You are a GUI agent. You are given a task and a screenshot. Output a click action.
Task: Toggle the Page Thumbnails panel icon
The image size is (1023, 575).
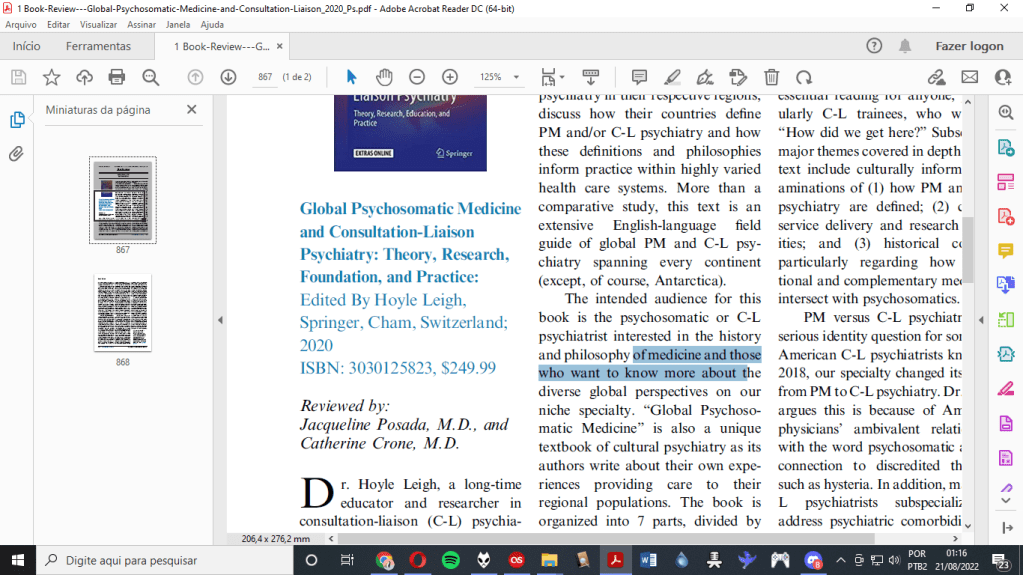click(17, 120)
